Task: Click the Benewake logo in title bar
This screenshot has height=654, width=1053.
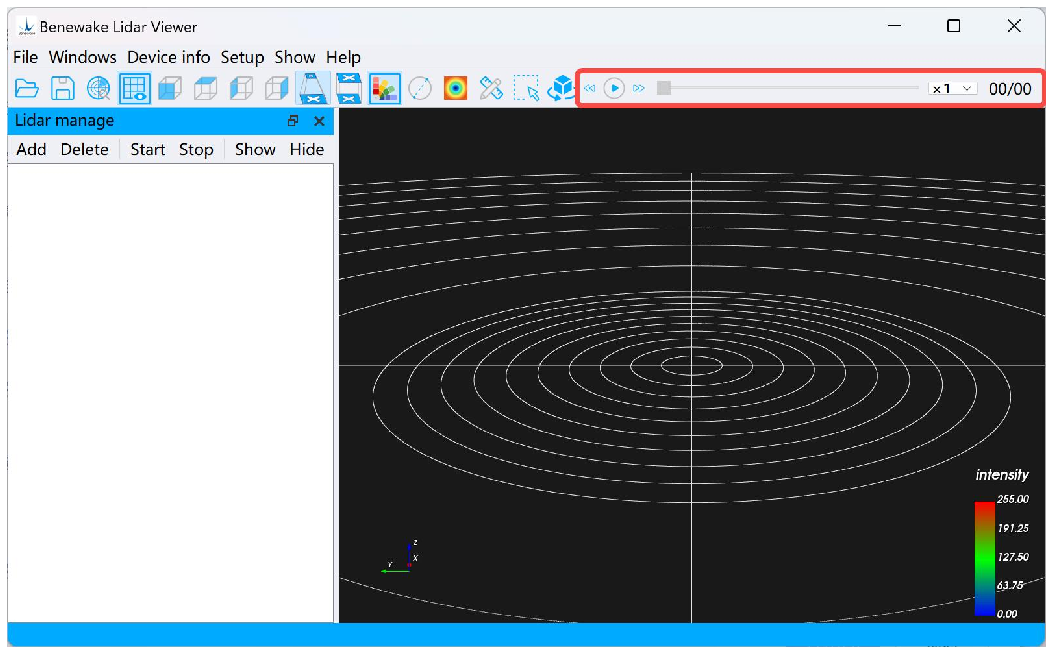Action: pyautogui.click(x=26, y=27)
